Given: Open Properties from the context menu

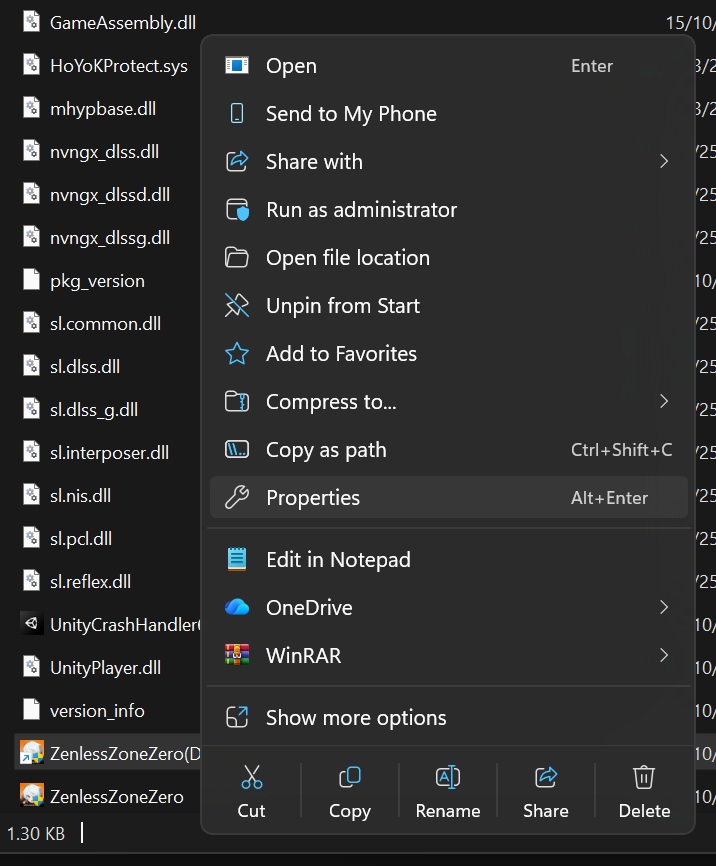Looking at the screenshot, I should [x=313, y=498].
